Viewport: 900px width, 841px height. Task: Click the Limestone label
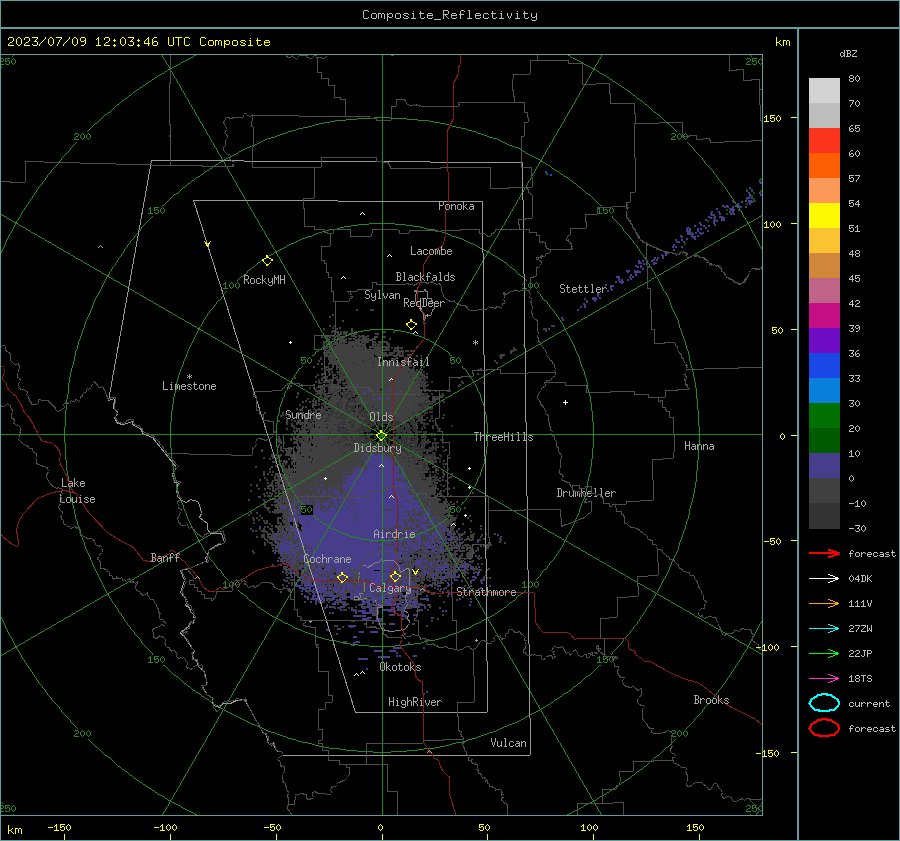pyautogui.click(x=189, y=386)
